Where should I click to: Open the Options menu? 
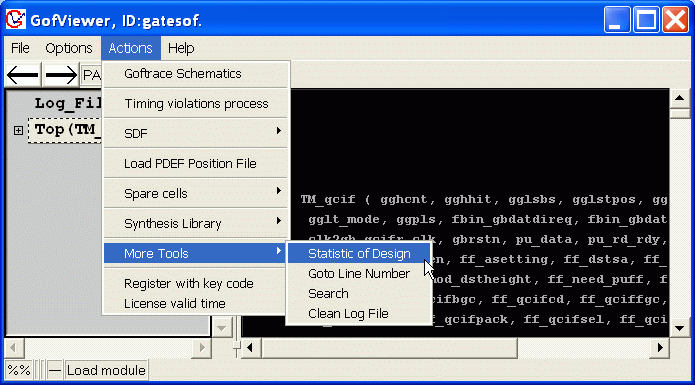click(69, 48)
